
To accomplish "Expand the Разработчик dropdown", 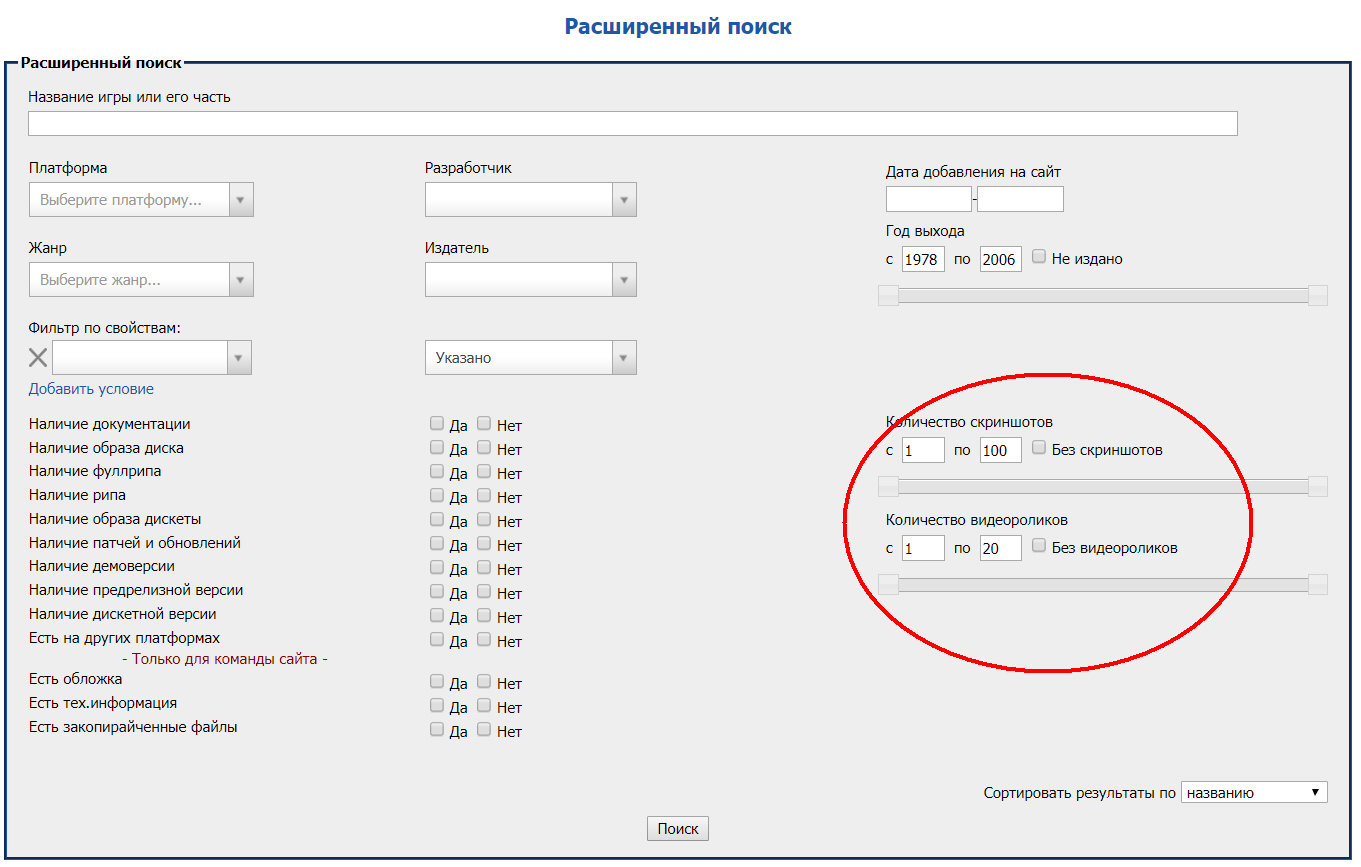I will point(531,200).
